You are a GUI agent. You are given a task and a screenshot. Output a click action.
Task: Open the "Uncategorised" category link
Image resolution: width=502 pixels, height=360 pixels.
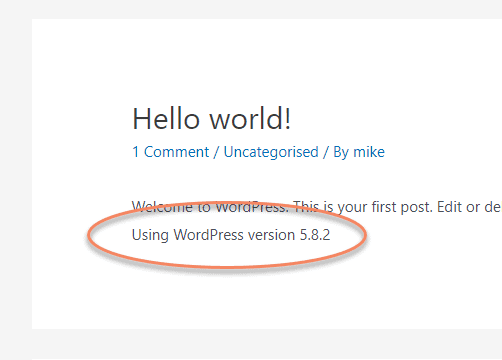coord(271,152)
